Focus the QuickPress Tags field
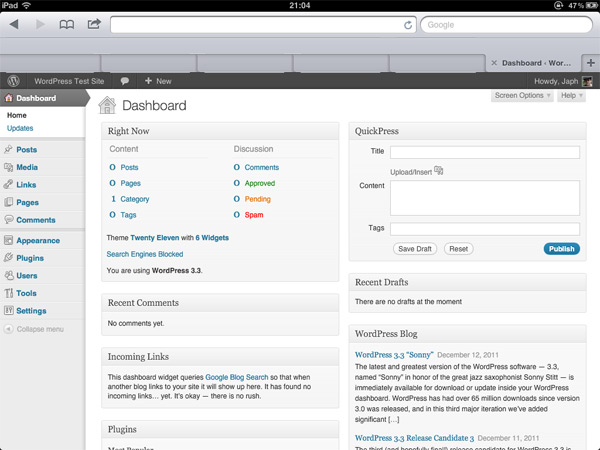The image size is (600, 450). [485, 229]
